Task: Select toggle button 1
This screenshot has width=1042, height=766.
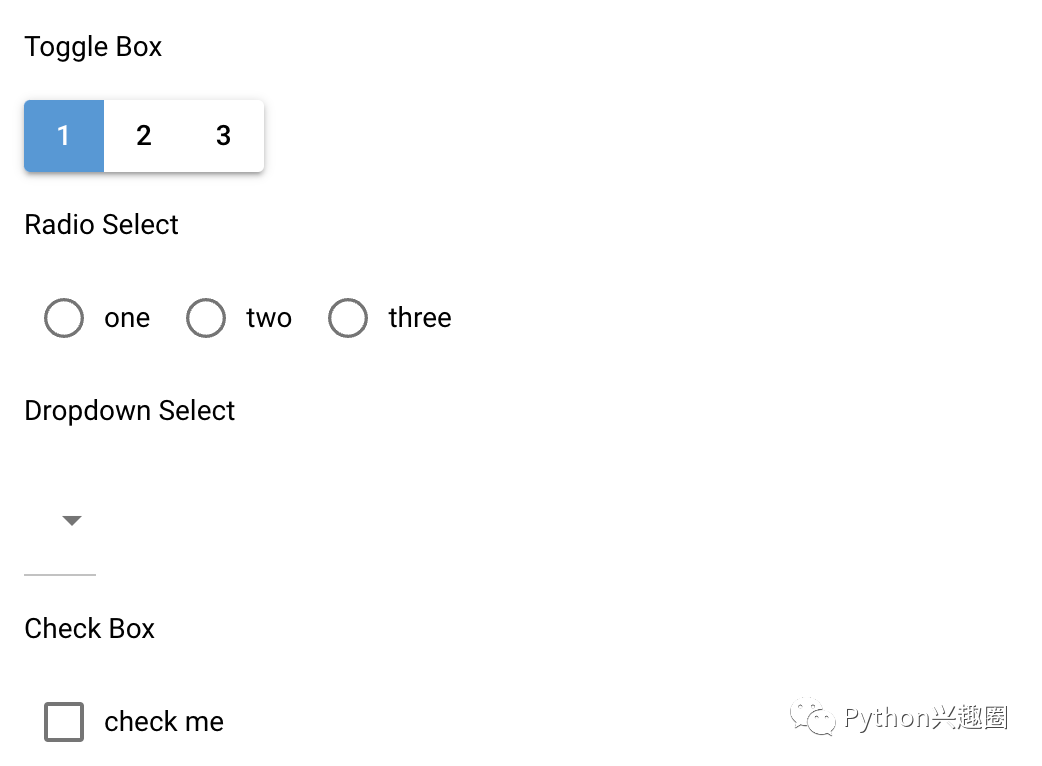Action: (x=64, y=136)
